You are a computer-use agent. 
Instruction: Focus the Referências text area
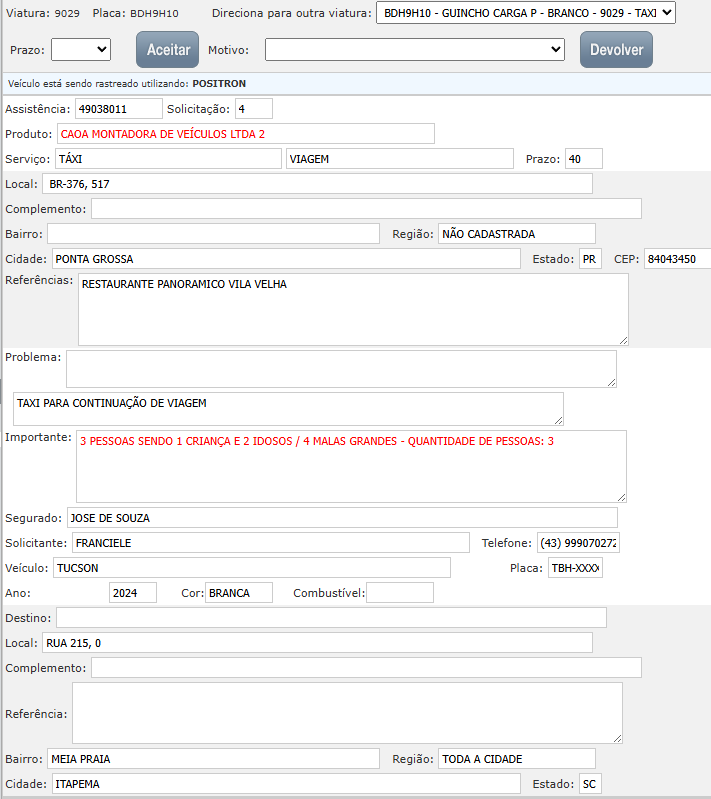pyautogui.click(x=353, y=309)
